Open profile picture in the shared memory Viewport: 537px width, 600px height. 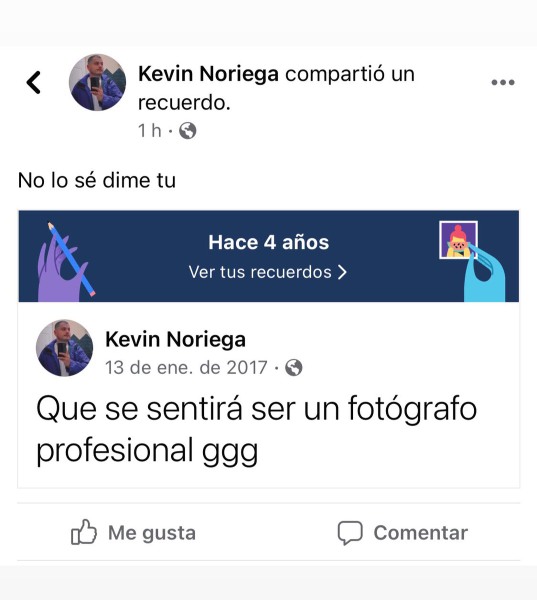coord(64,348)
